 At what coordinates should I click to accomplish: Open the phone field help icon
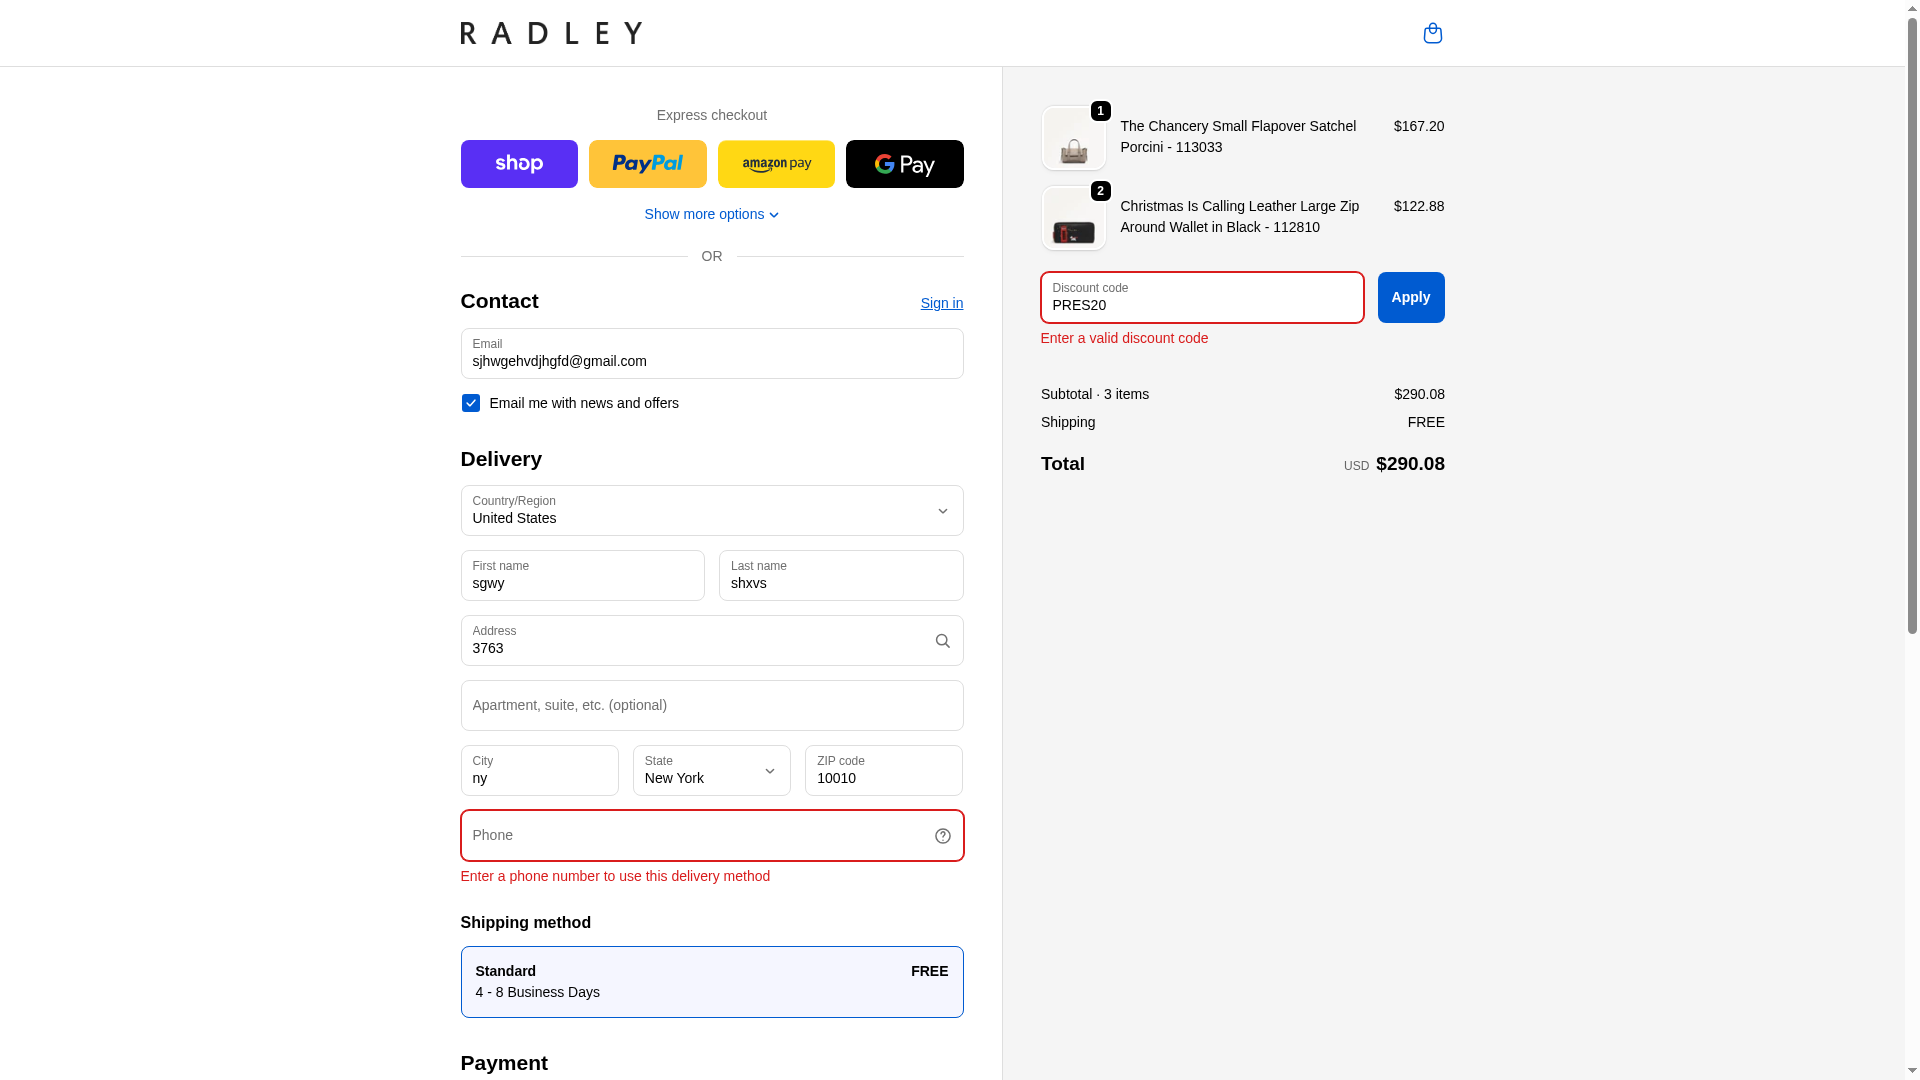[942, 836]
